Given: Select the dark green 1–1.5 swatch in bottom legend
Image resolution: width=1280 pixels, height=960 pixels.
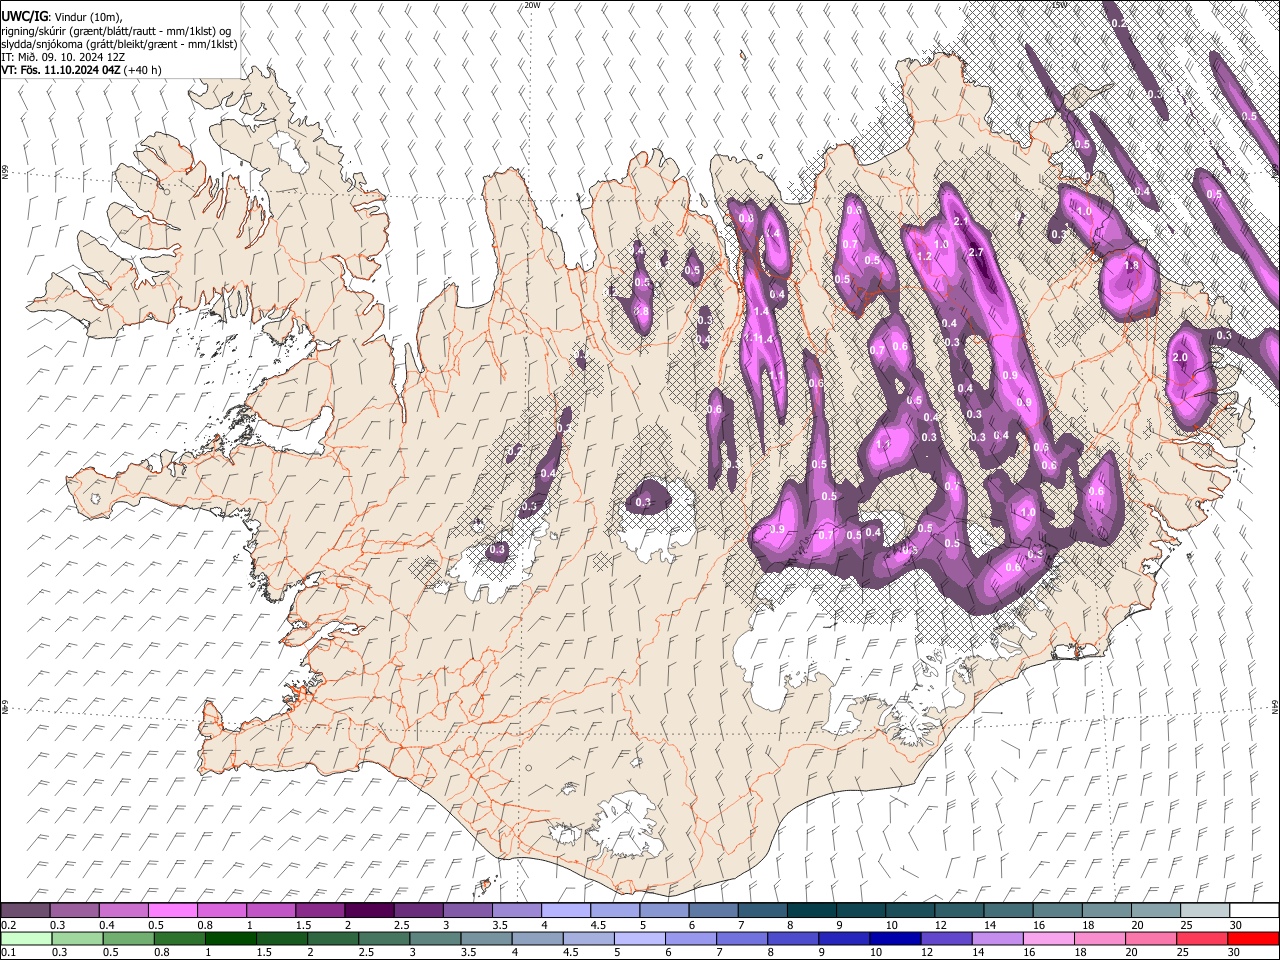Looking at the screenshot, I should click(x=230, y=938).
